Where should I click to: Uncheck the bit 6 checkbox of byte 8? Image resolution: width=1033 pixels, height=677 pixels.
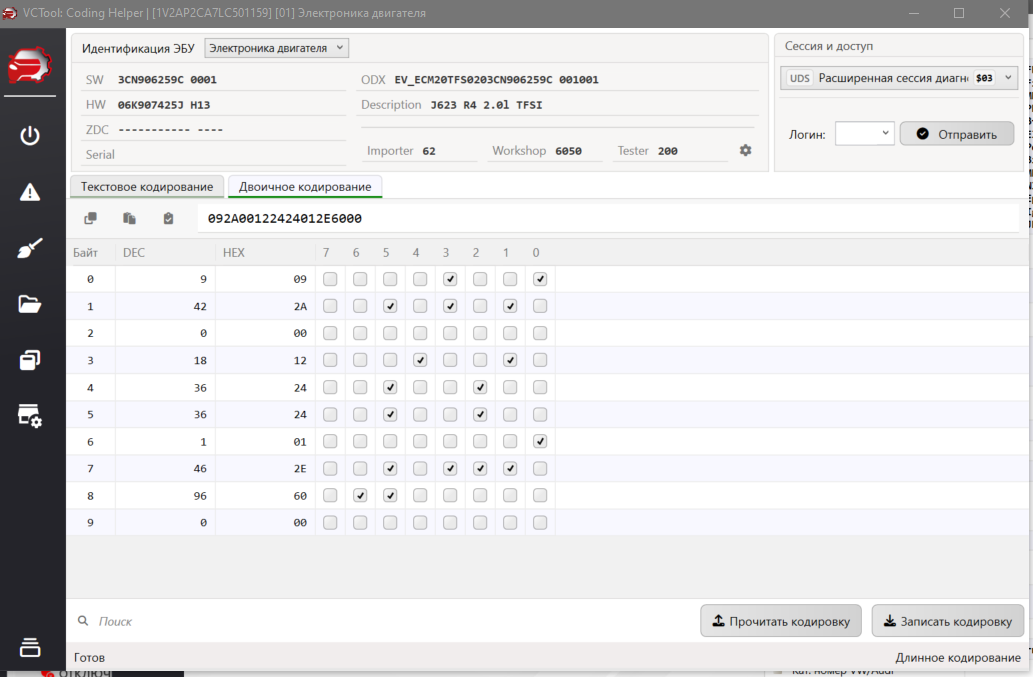coord(360,495)
